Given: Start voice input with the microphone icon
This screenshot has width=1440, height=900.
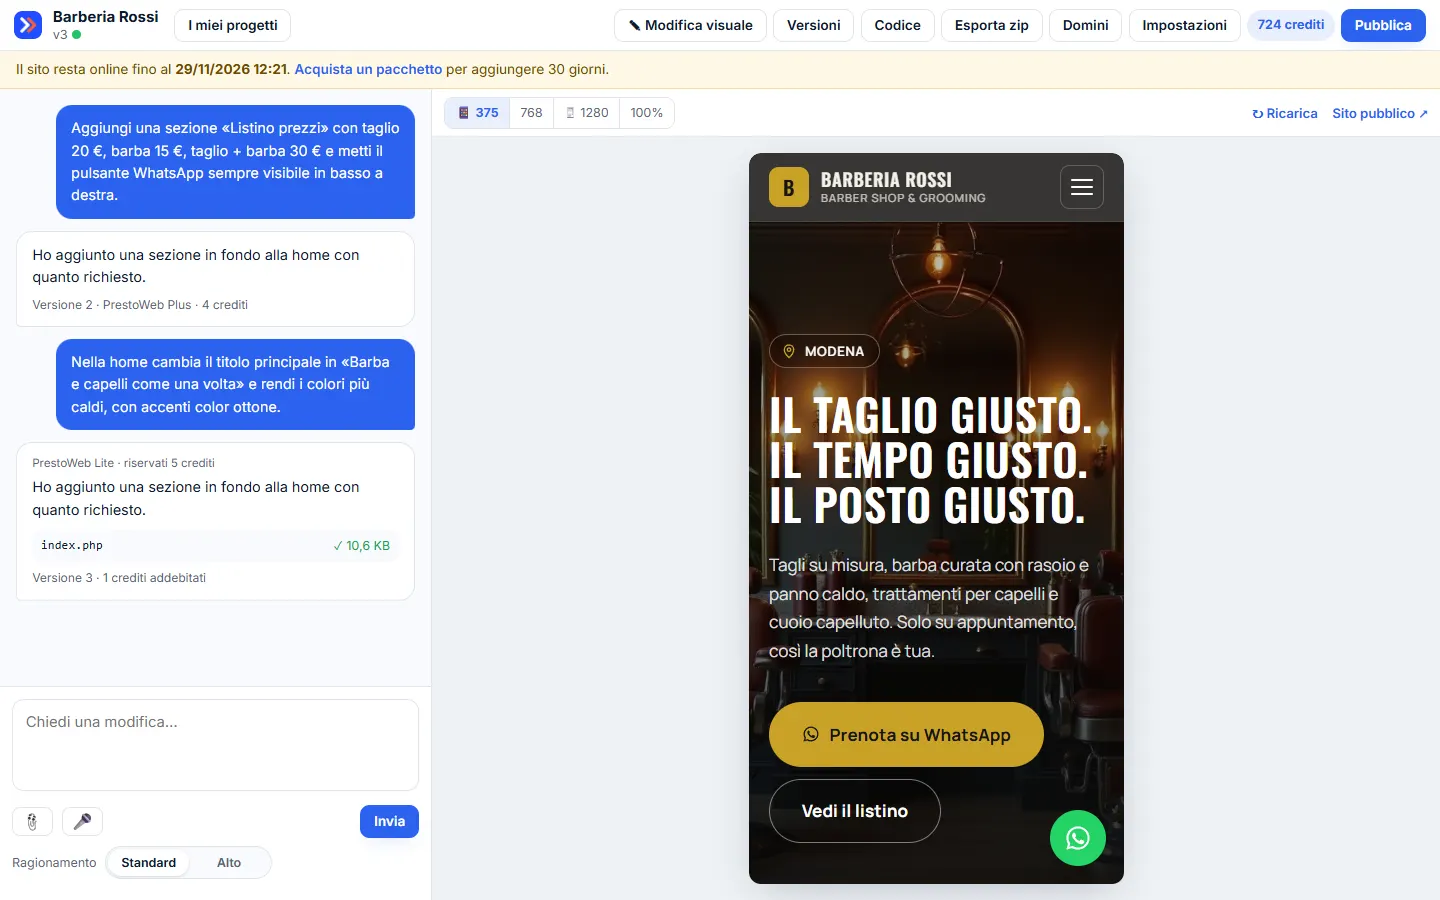Looking at the screenshot, I should tap(82, 822).
